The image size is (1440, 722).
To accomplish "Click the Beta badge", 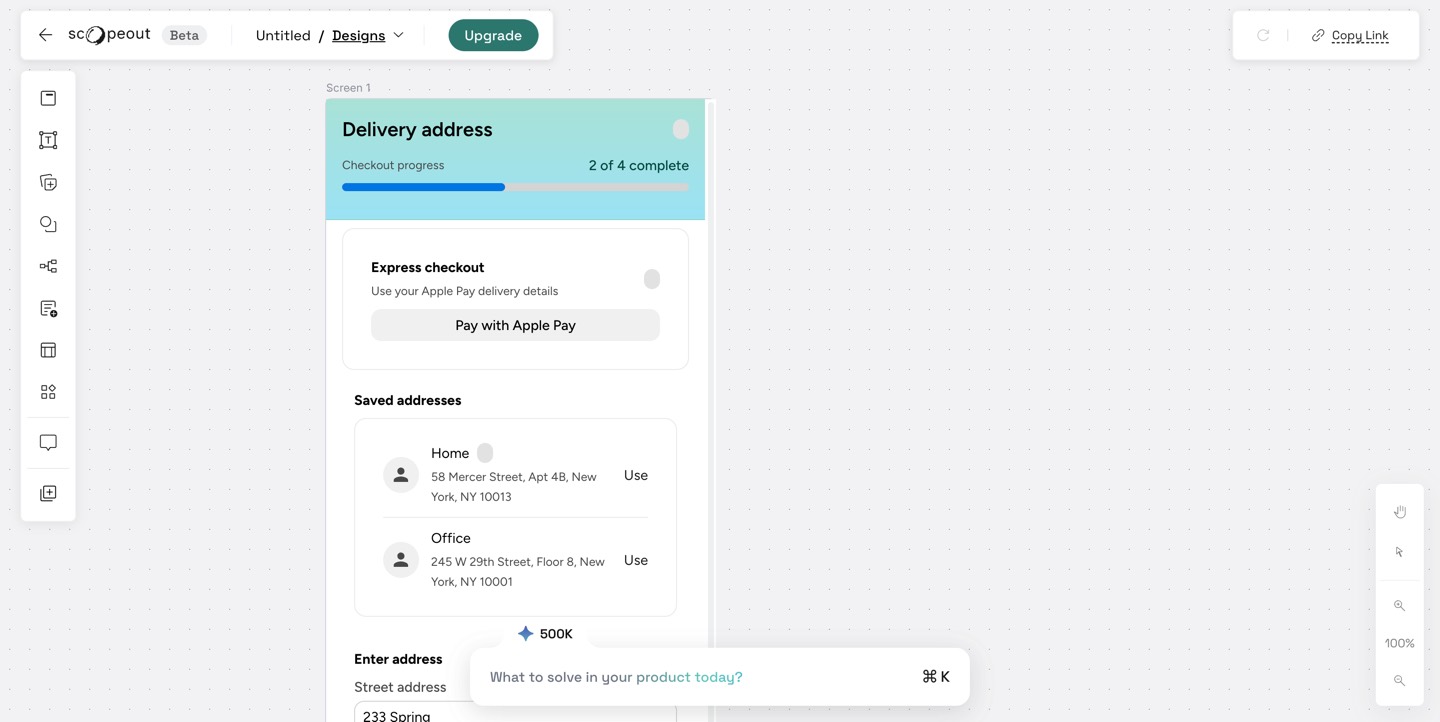I will 184,35.
